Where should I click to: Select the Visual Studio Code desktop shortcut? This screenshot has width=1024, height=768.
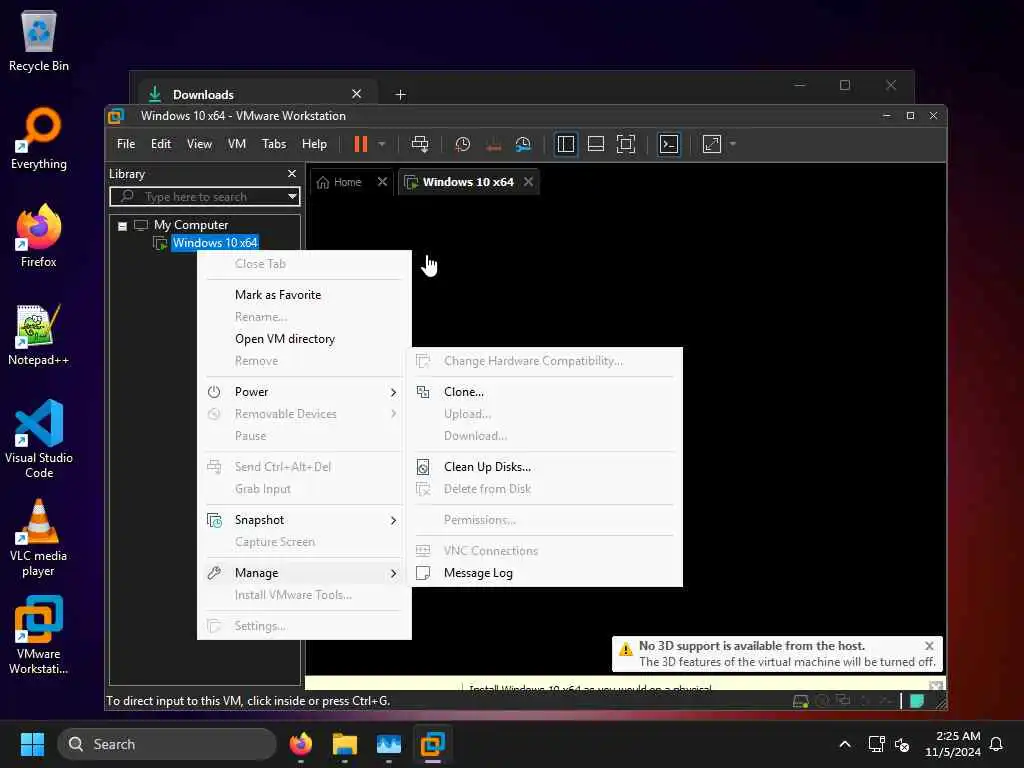[x=39, y=439]
